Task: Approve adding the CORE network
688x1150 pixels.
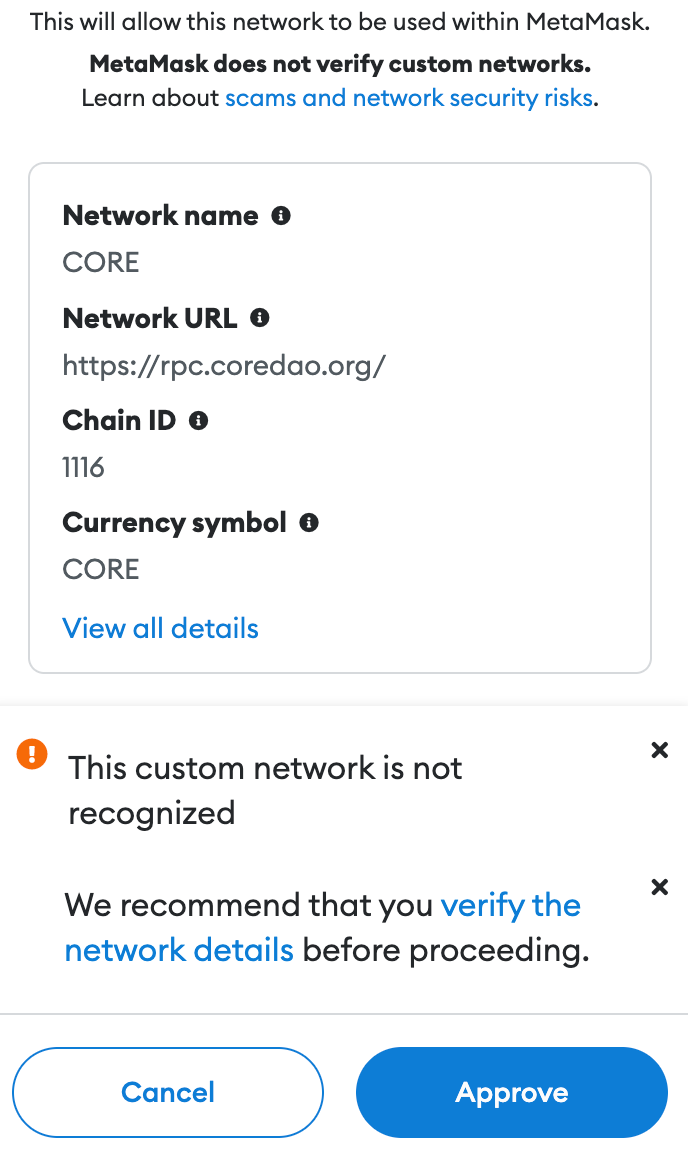Action: [x=511, y=1092]
